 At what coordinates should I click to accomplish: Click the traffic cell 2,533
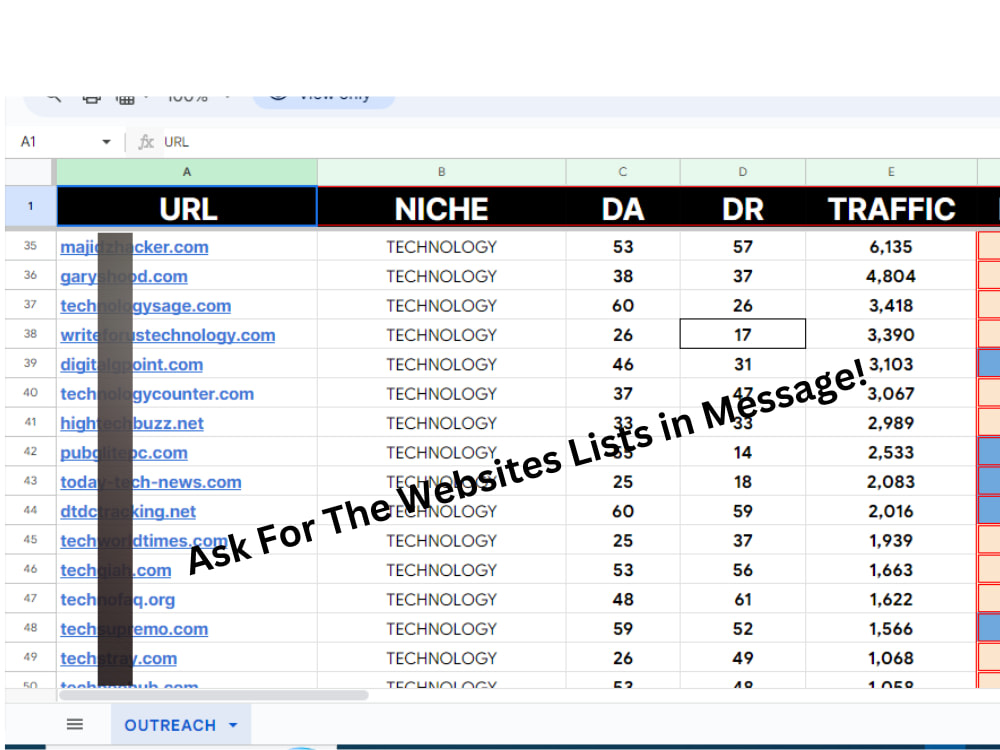892,452
